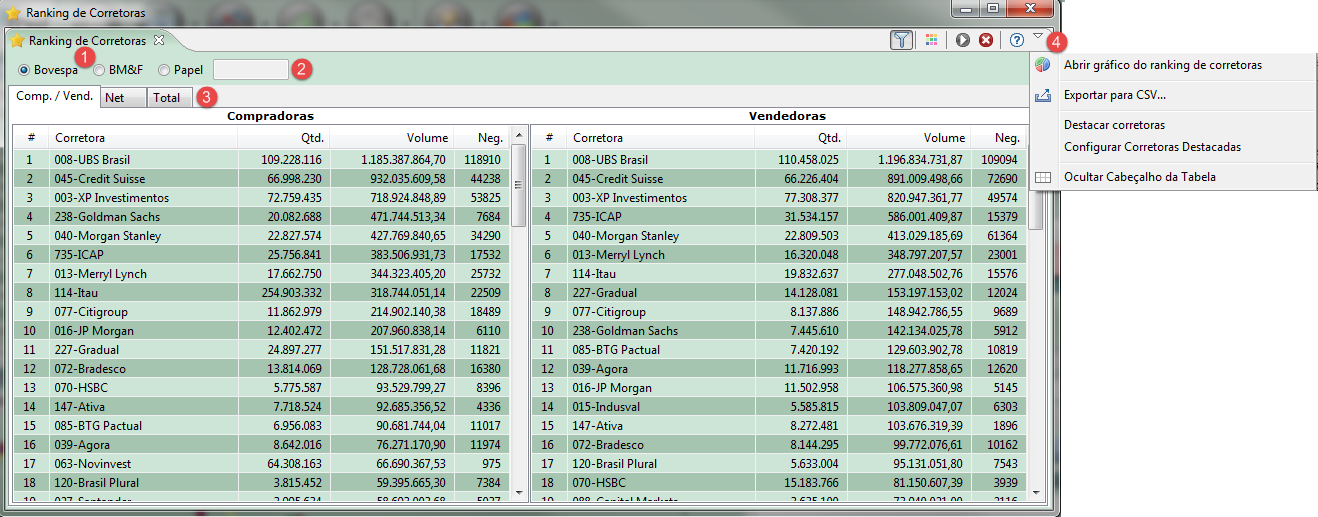Sort Compradoras table by Volume header

pyautogui.click(x=390, y=138)
